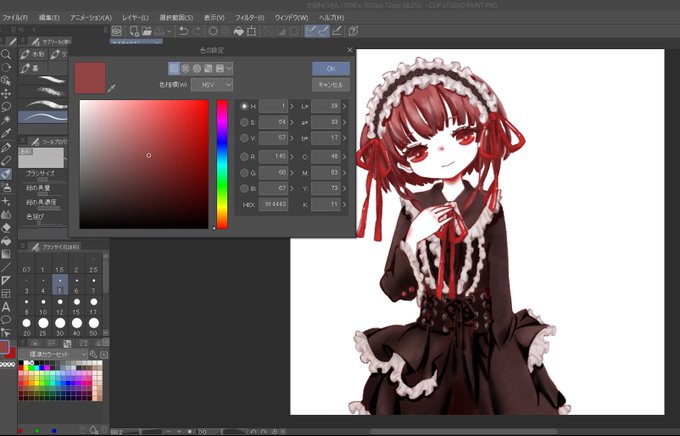Select the V radio button
The width and height of the screenshot is (680, 436).
pos(244,138)
